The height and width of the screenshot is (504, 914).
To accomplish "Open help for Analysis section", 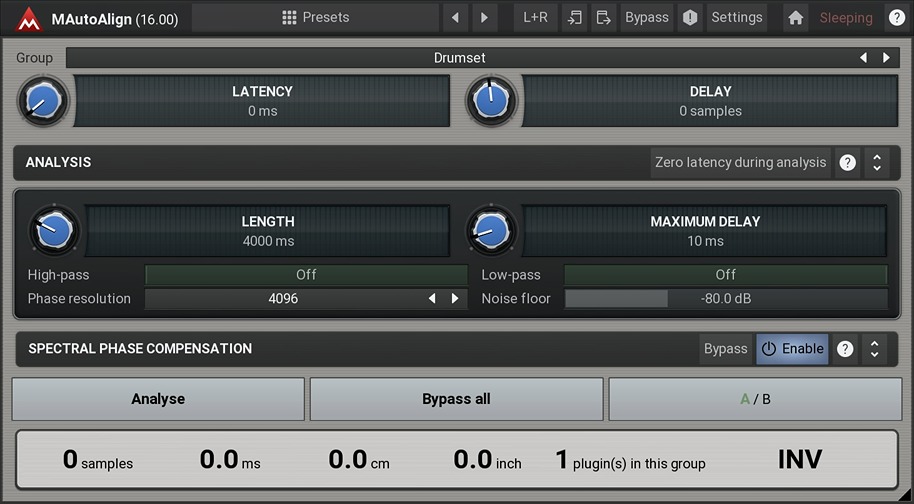I will [x=848, y=162].
